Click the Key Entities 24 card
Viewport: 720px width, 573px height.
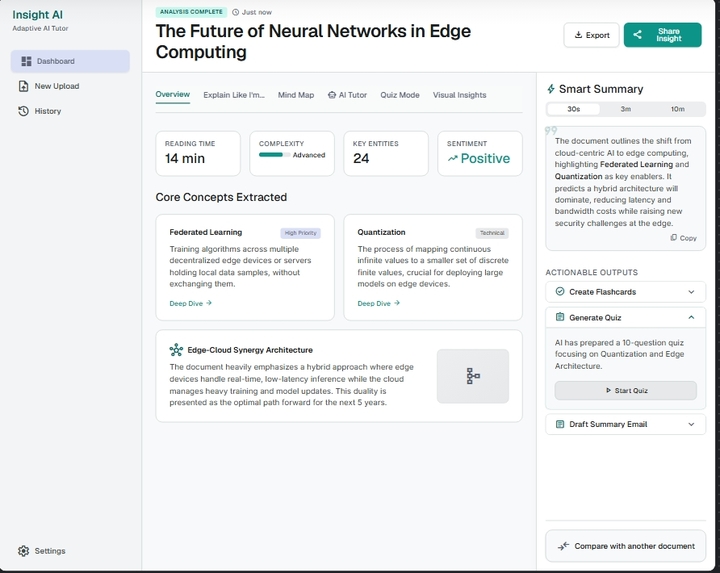coord(386,153)
